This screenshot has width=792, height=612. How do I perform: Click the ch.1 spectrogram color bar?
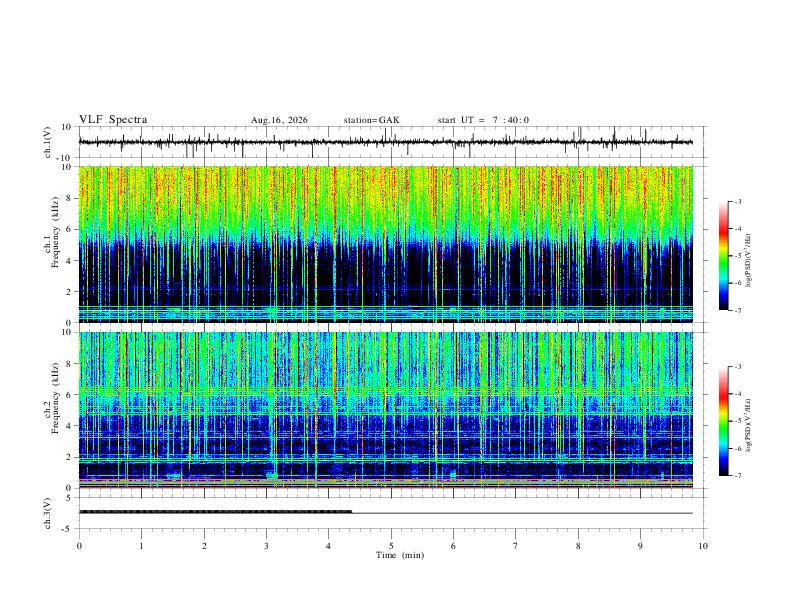tap(723, 256)
